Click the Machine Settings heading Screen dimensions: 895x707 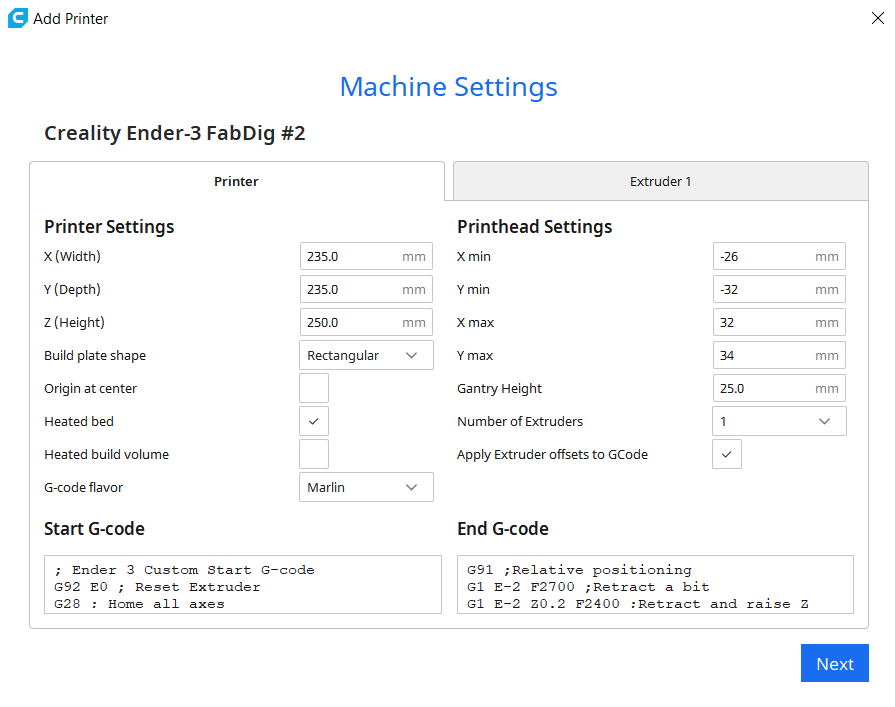coord(449,87)
